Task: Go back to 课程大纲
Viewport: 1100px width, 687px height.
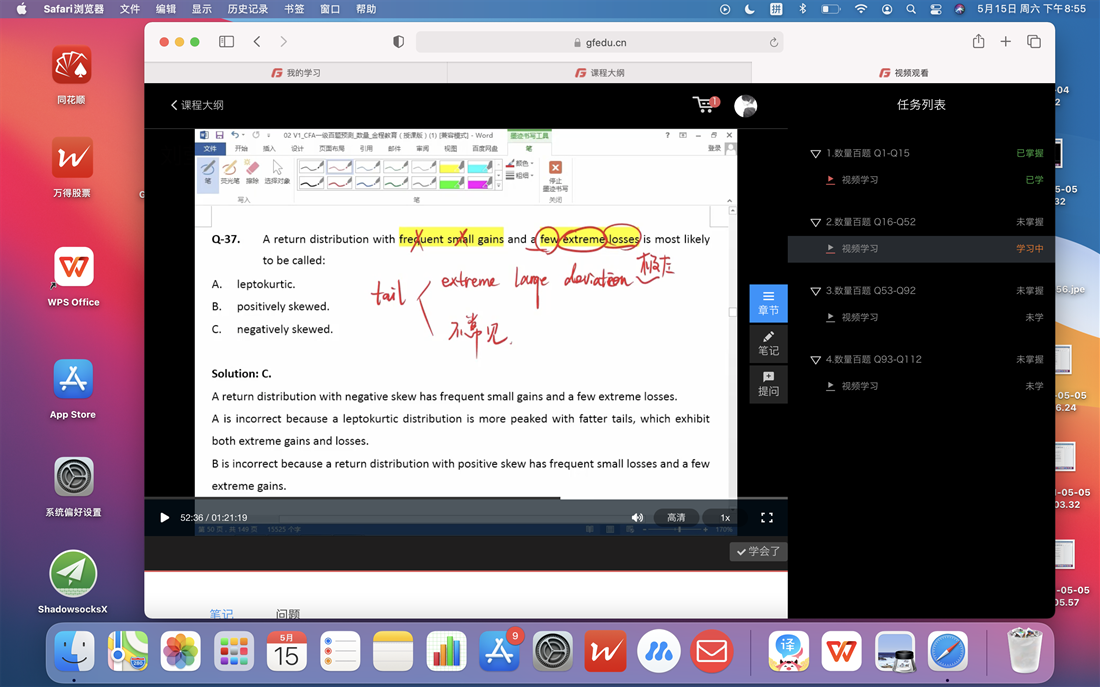Action: point(197,105)
